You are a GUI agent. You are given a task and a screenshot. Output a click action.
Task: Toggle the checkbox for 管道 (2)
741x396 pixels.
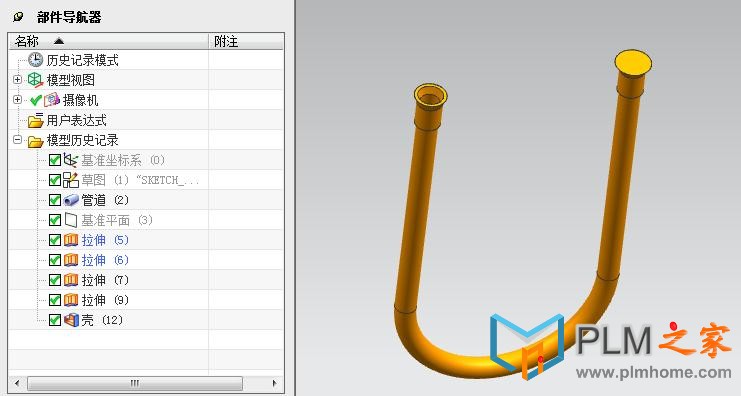[55, 200]
